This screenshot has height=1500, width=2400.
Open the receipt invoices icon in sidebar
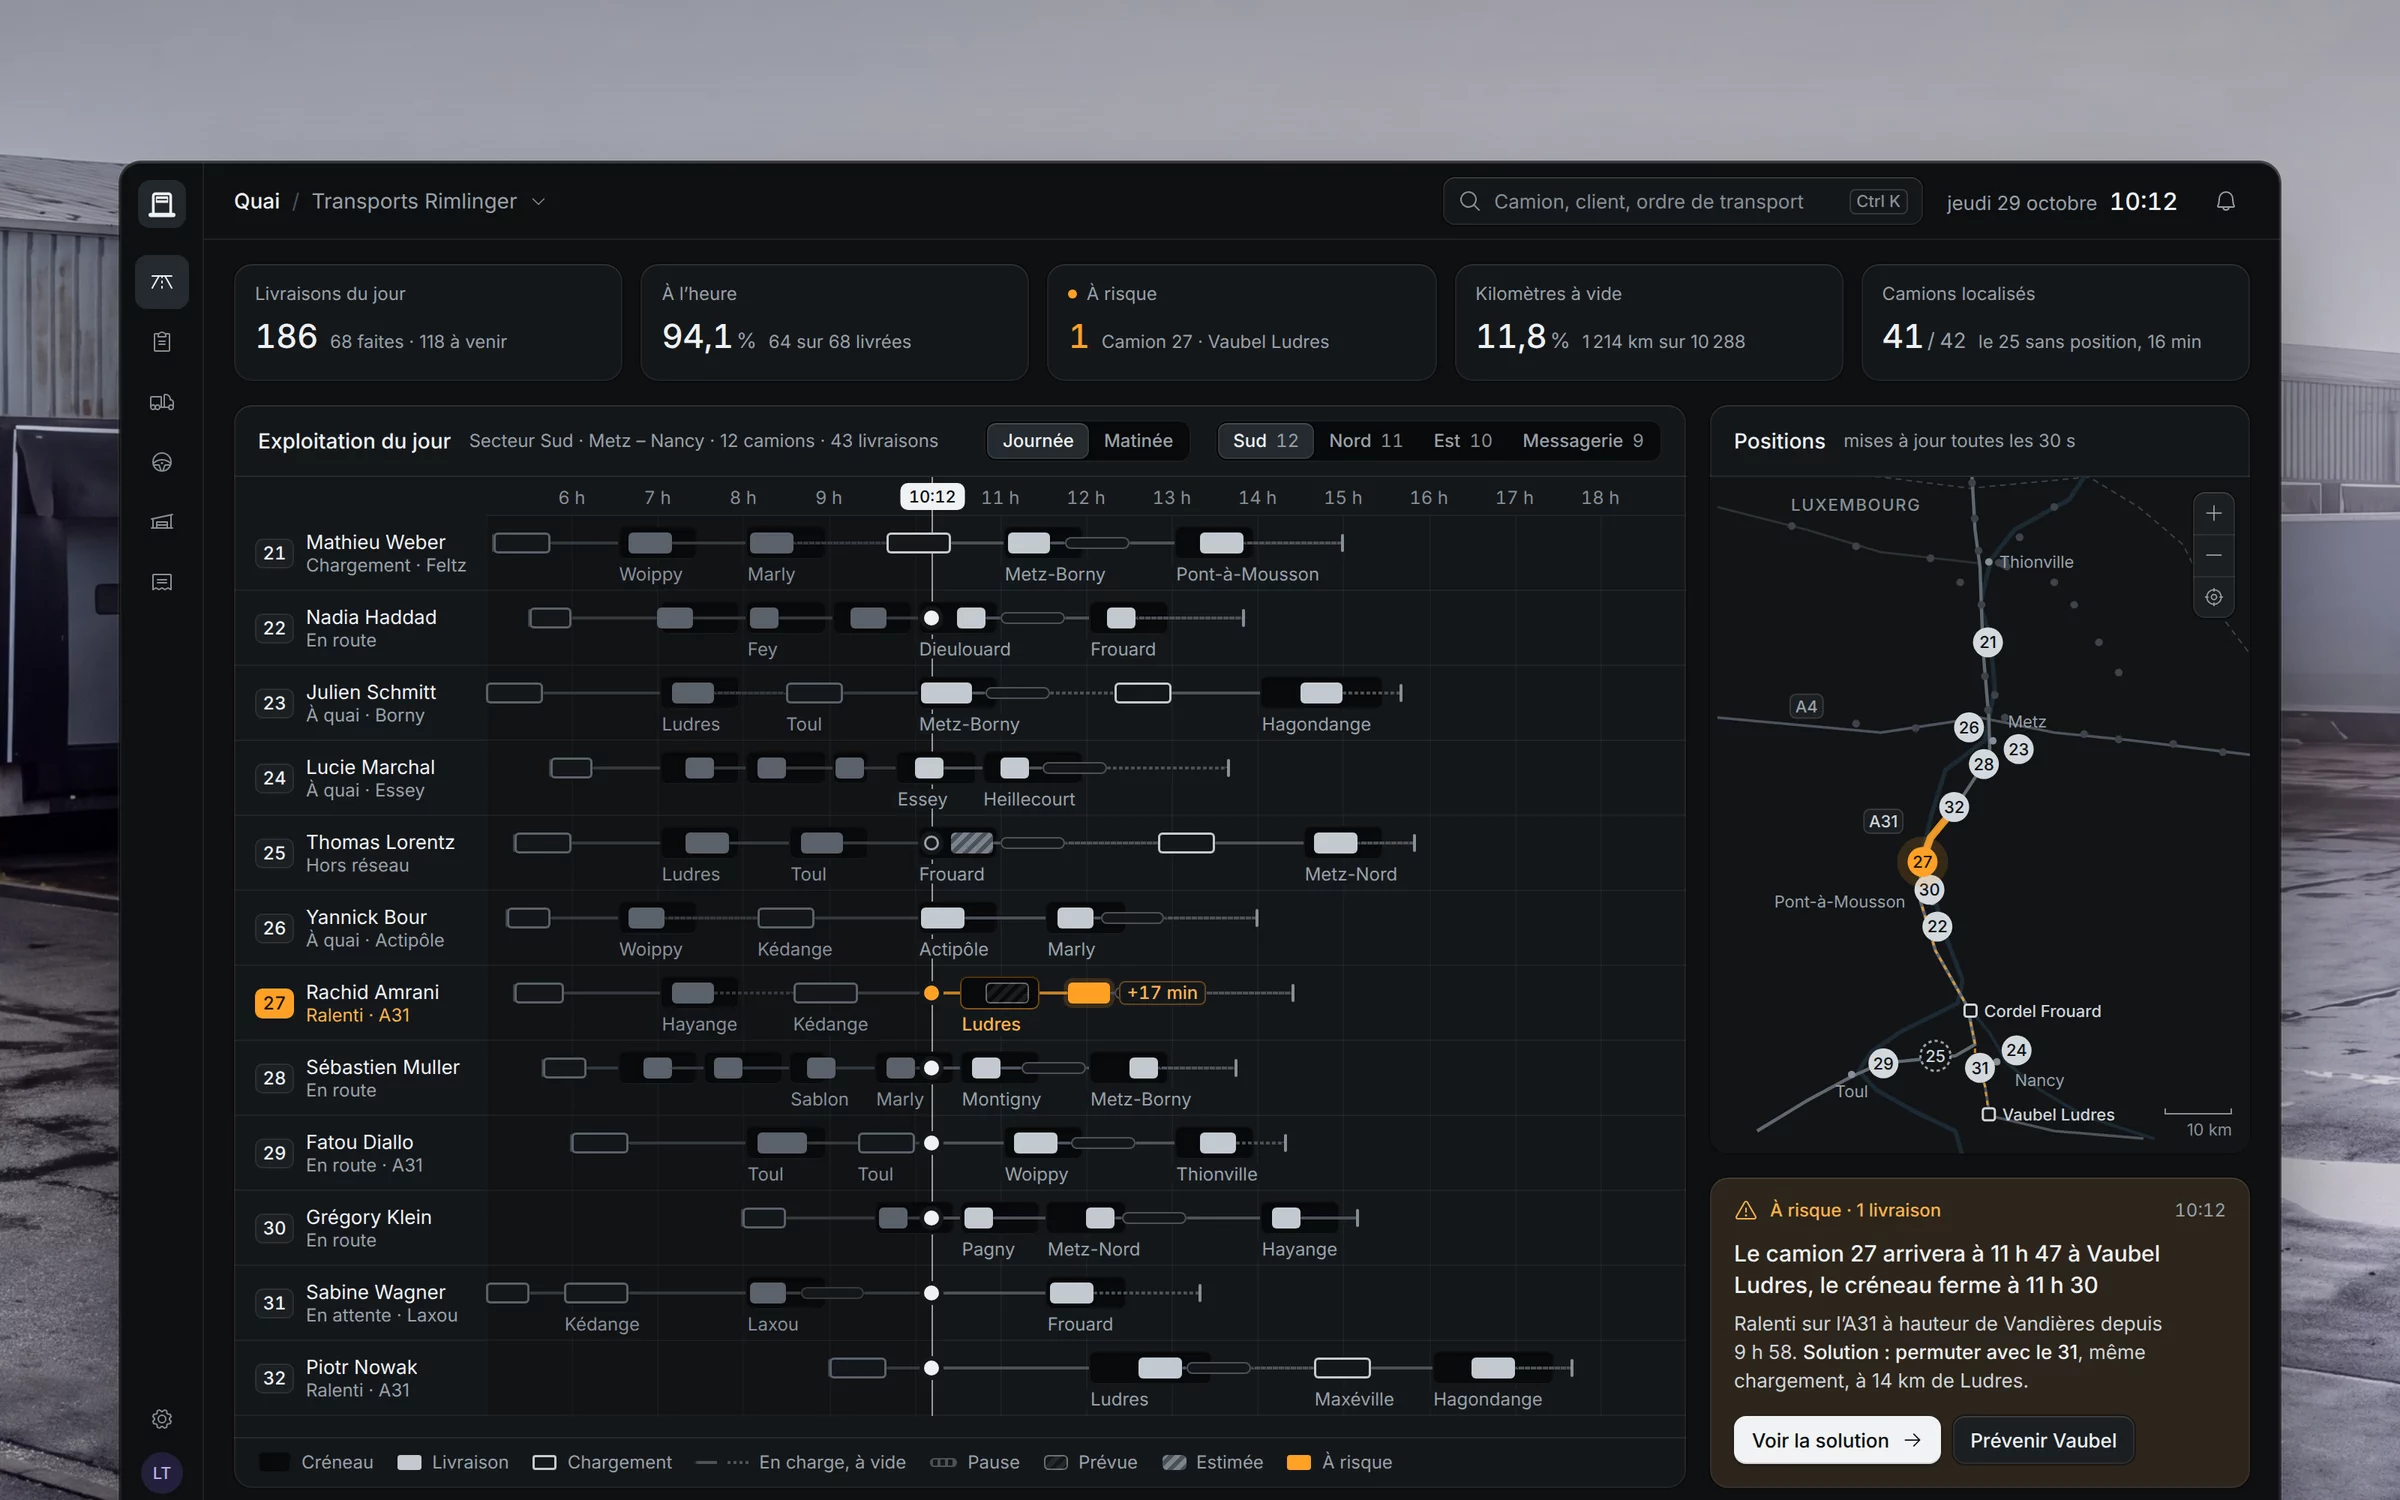click(162, 582)
